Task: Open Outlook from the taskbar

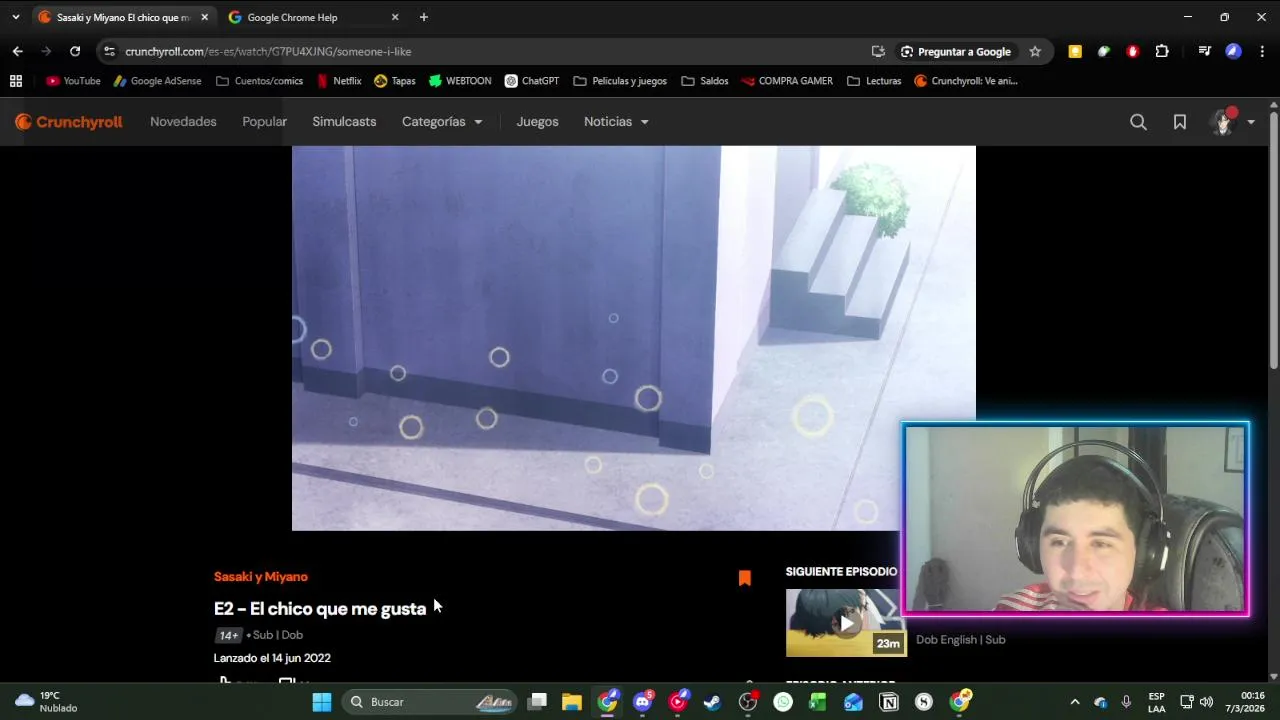Action: click(x=853, y=702)
